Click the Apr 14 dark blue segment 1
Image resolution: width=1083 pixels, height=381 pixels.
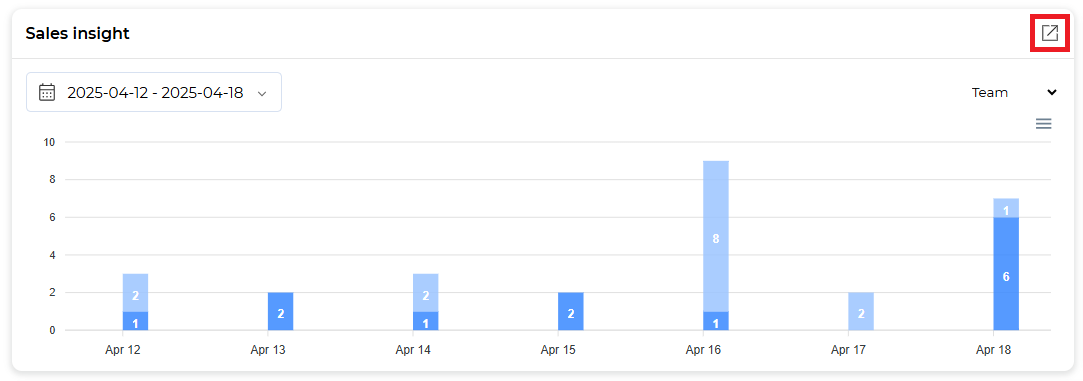[x=425, y=321]
